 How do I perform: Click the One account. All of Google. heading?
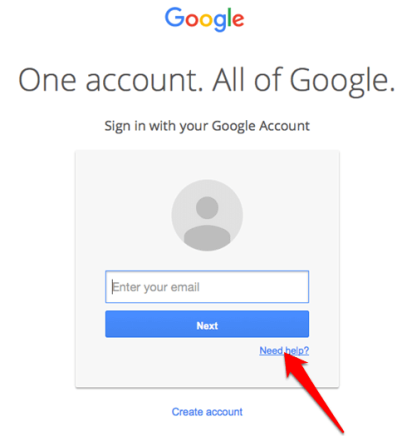pos(207,80)
